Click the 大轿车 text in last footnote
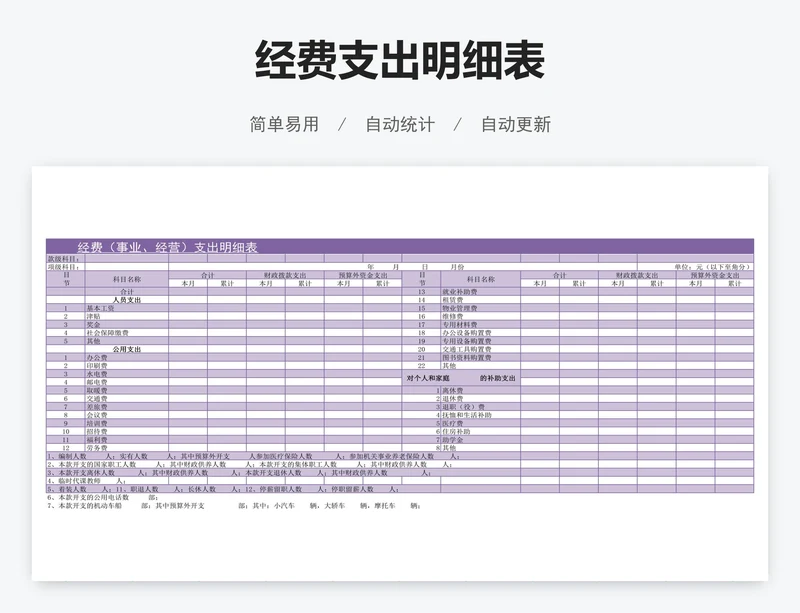This screenshot has height=613, width=800. (335, 506)
